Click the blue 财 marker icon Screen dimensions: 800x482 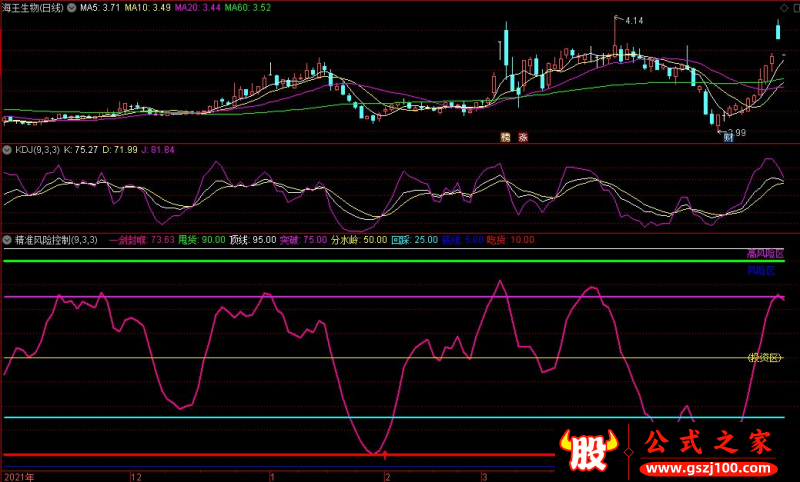729,137
